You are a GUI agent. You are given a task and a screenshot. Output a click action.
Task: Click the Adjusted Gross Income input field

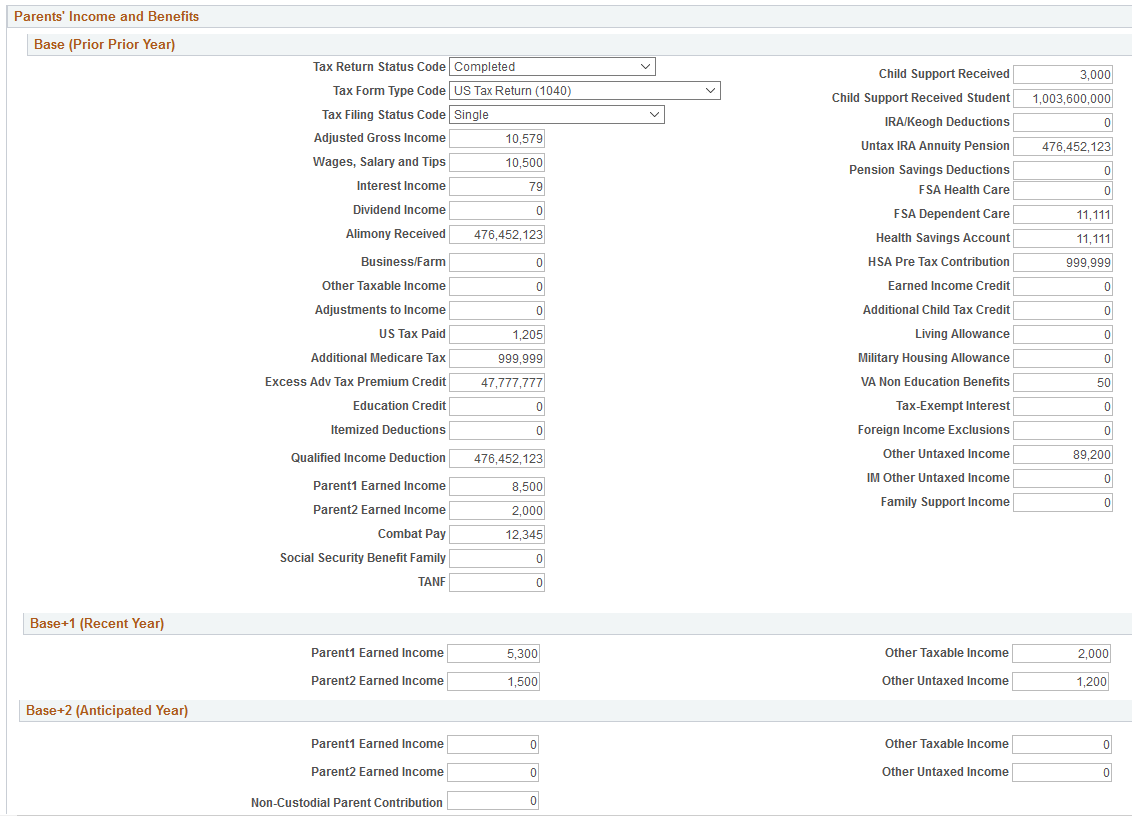(x=496, y=138)
